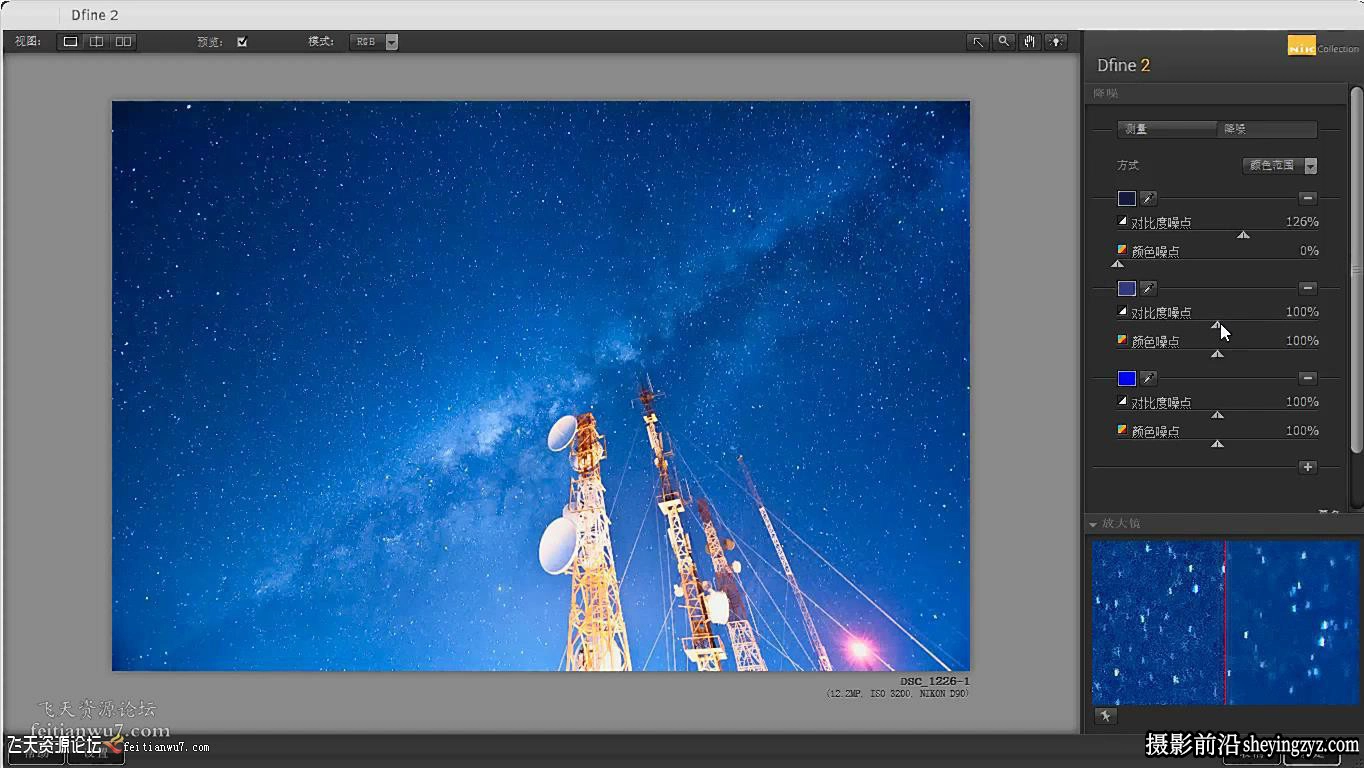
Task: Toggle the 预览 preview checkbox
Action: tap(242, 42)
